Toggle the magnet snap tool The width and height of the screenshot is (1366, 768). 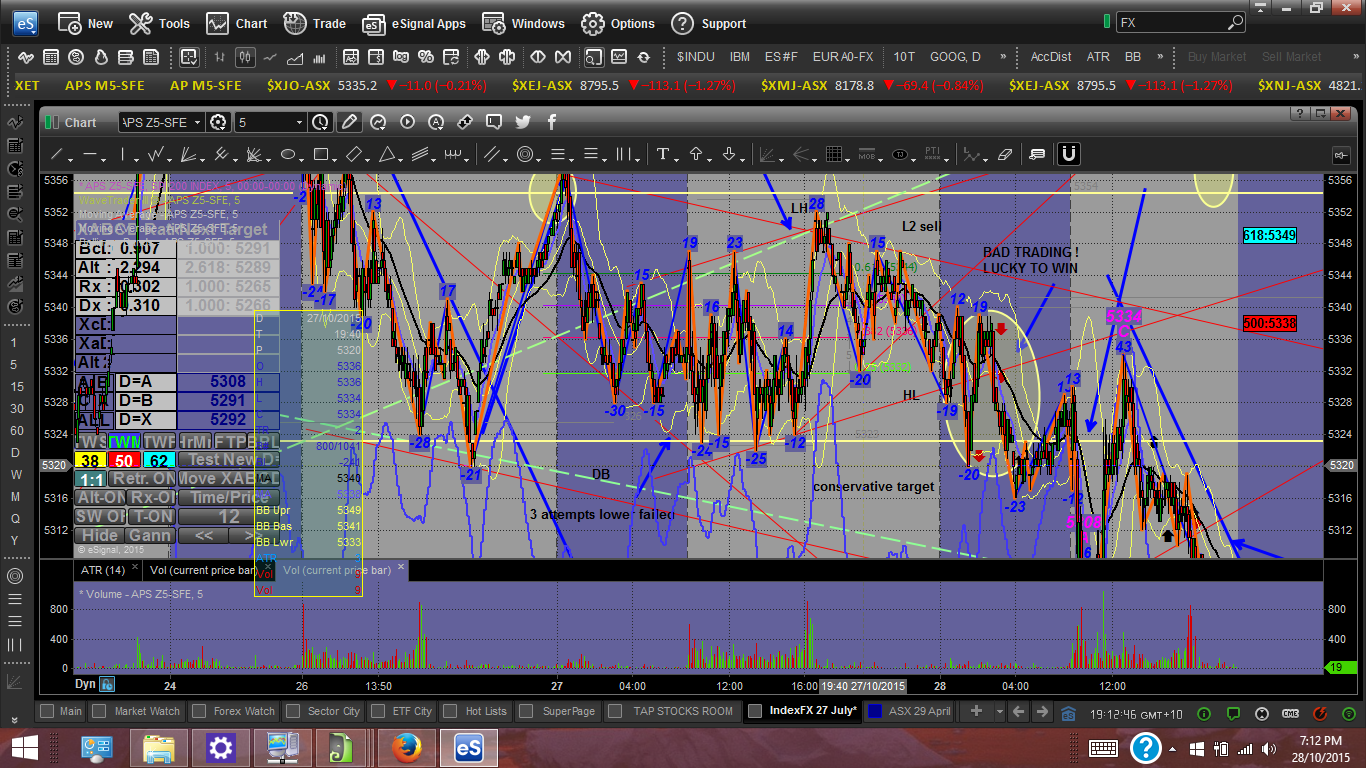click(1068, 154)
